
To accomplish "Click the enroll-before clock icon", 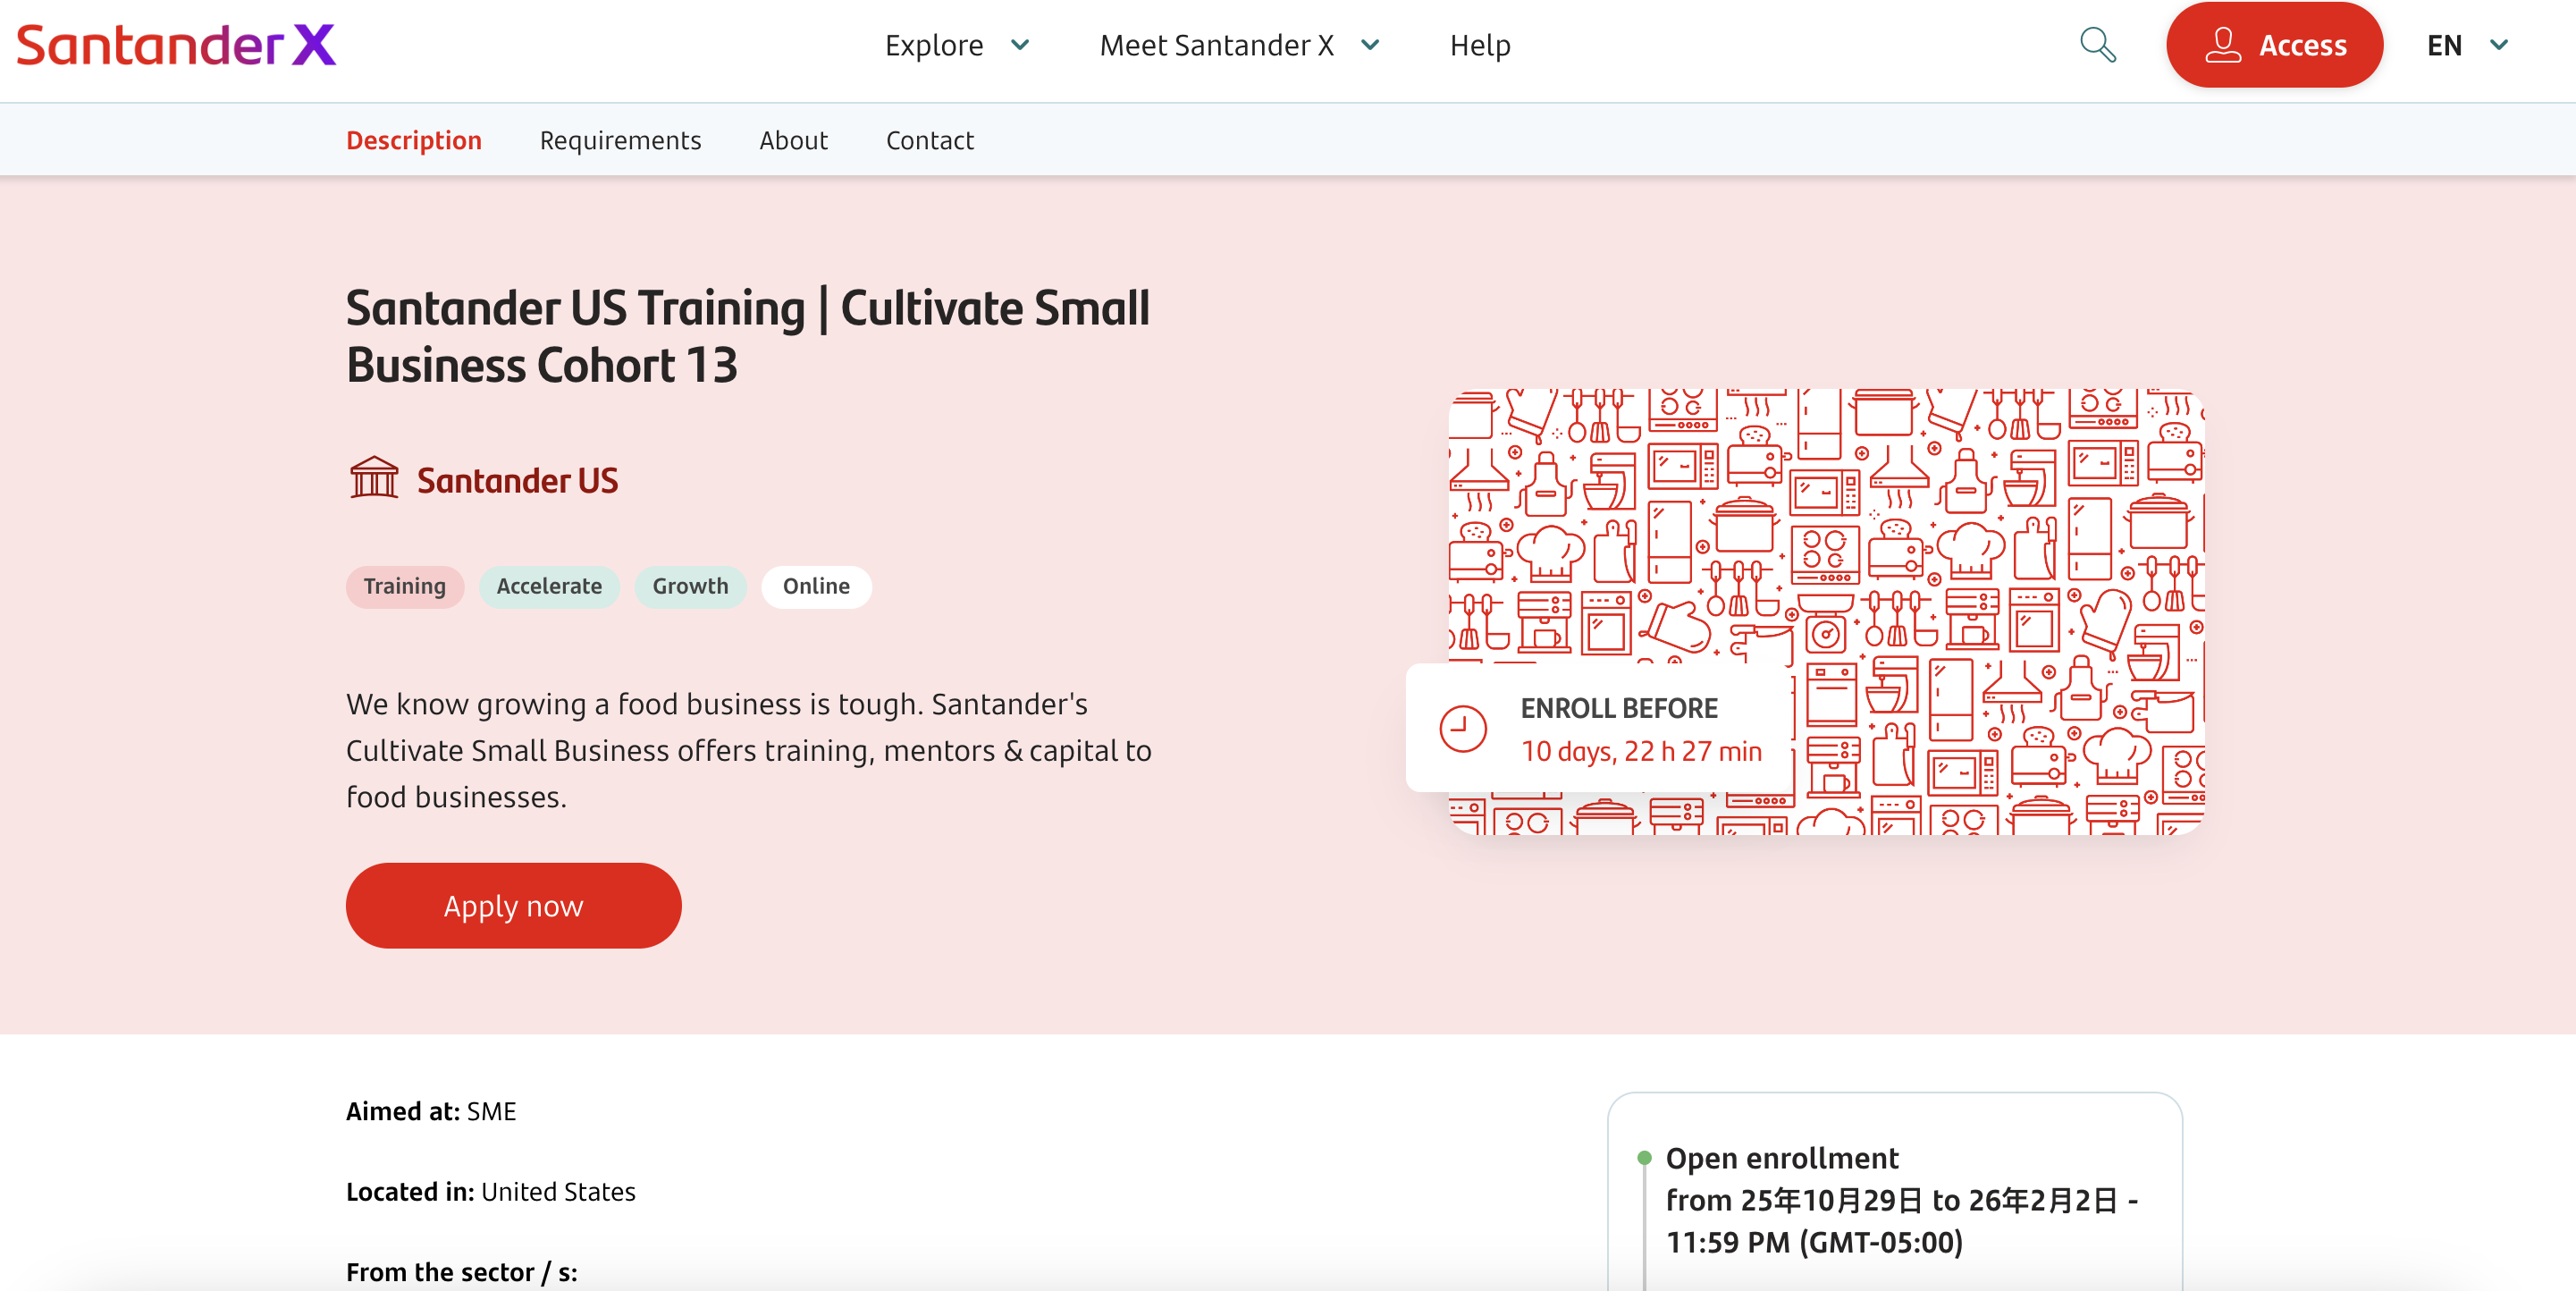I will 1462,728.
